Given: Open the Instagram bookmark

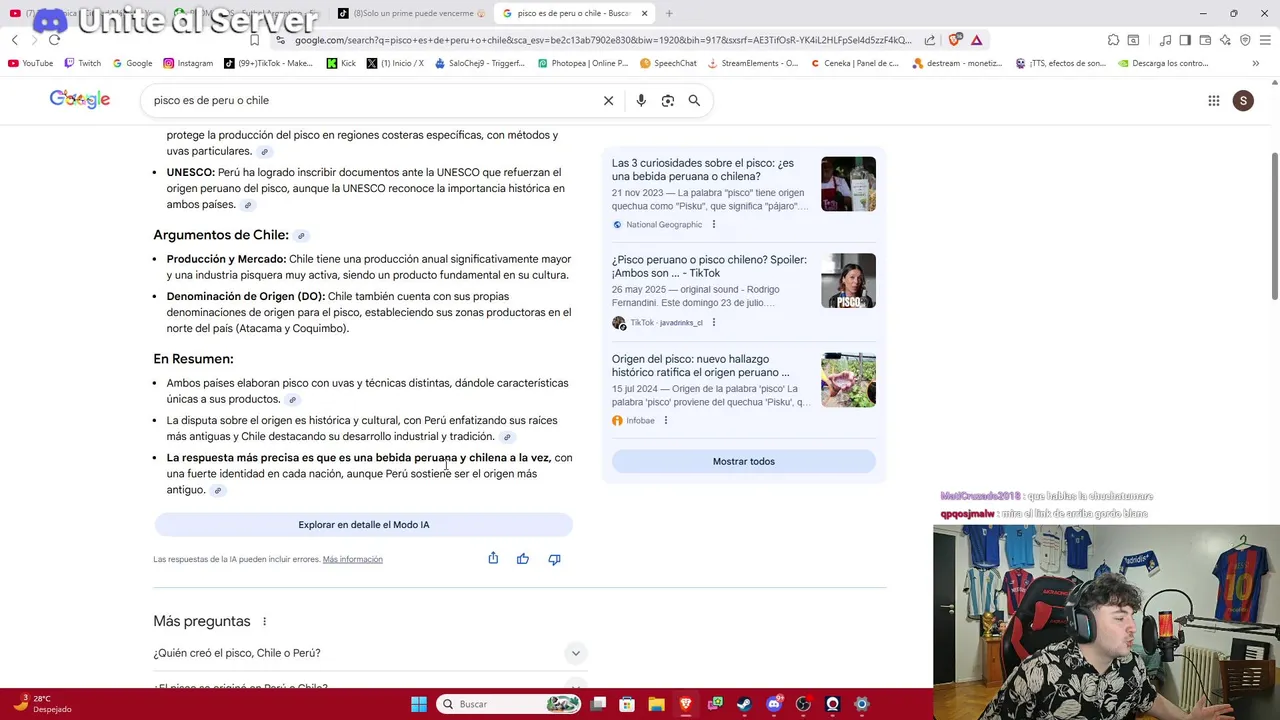Looking at the screenshot, I should pos(187,63).
